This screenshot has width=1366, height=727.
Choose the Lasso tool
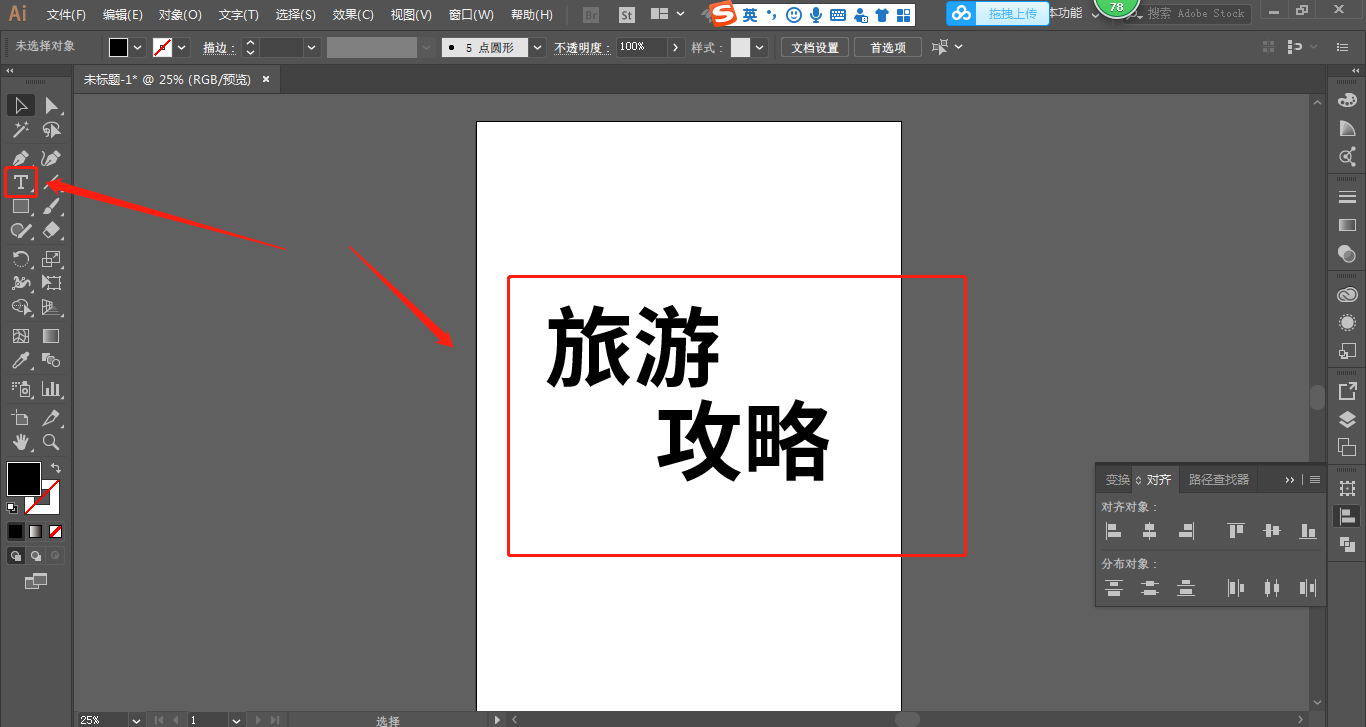coord(51,130)
